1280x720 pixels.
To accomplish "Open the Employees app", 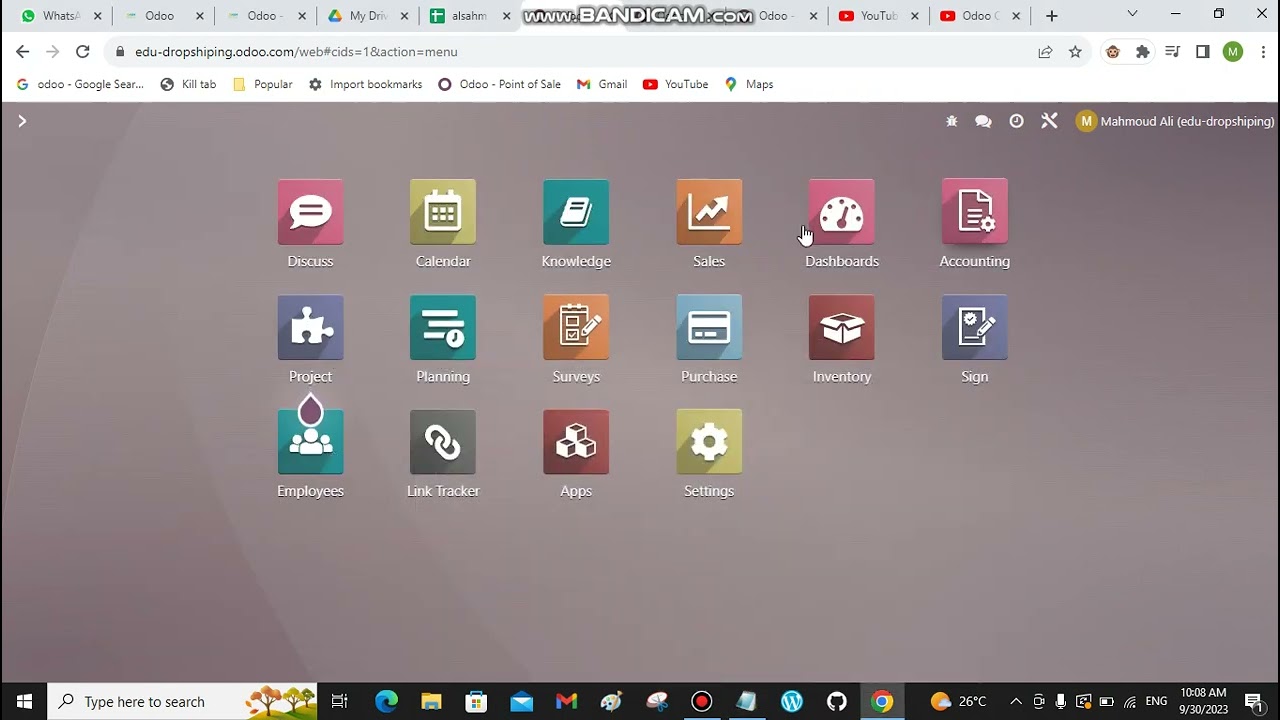I will [x=310, y=442].
